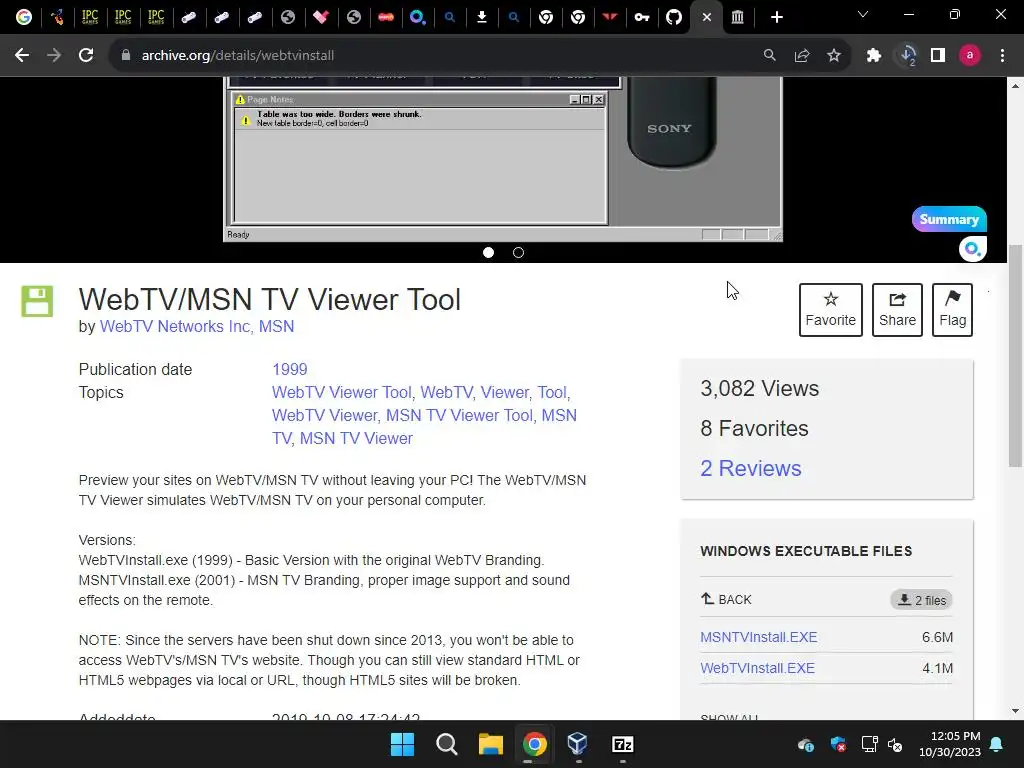
Task: Open the MSN TV Viewer Tool topic link
Action: (459, 415)
